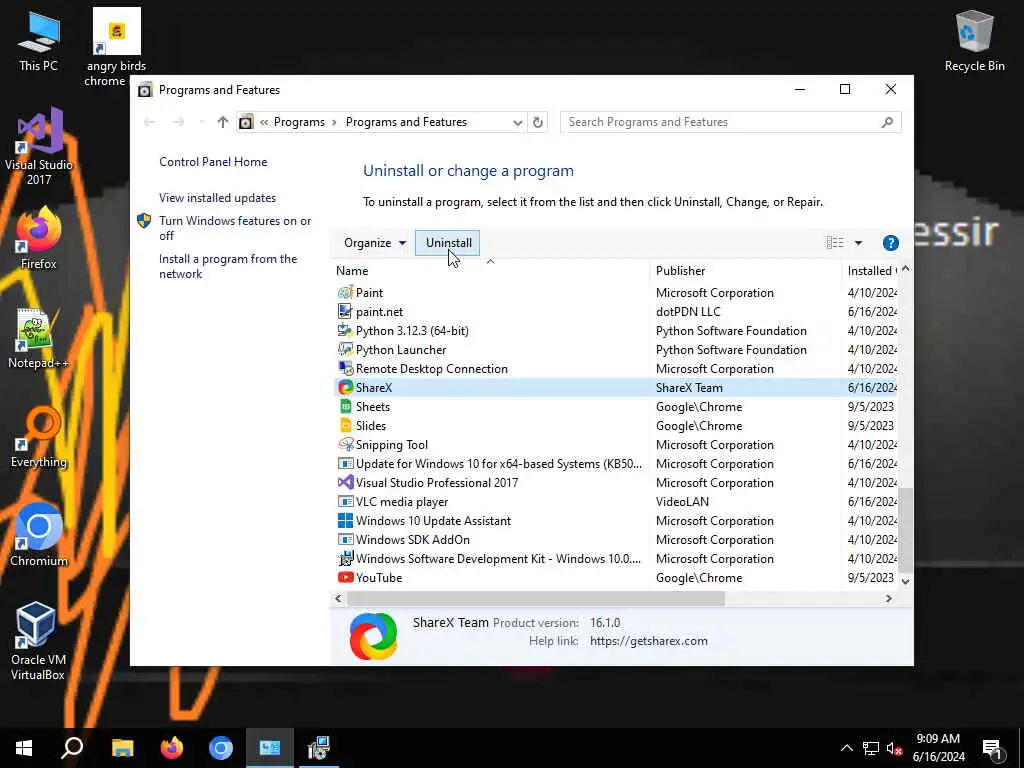Viewport: 1024px width, 768px height.
Task: Select Windows Software Development Kit icon
Action: [x=345, y=558]
